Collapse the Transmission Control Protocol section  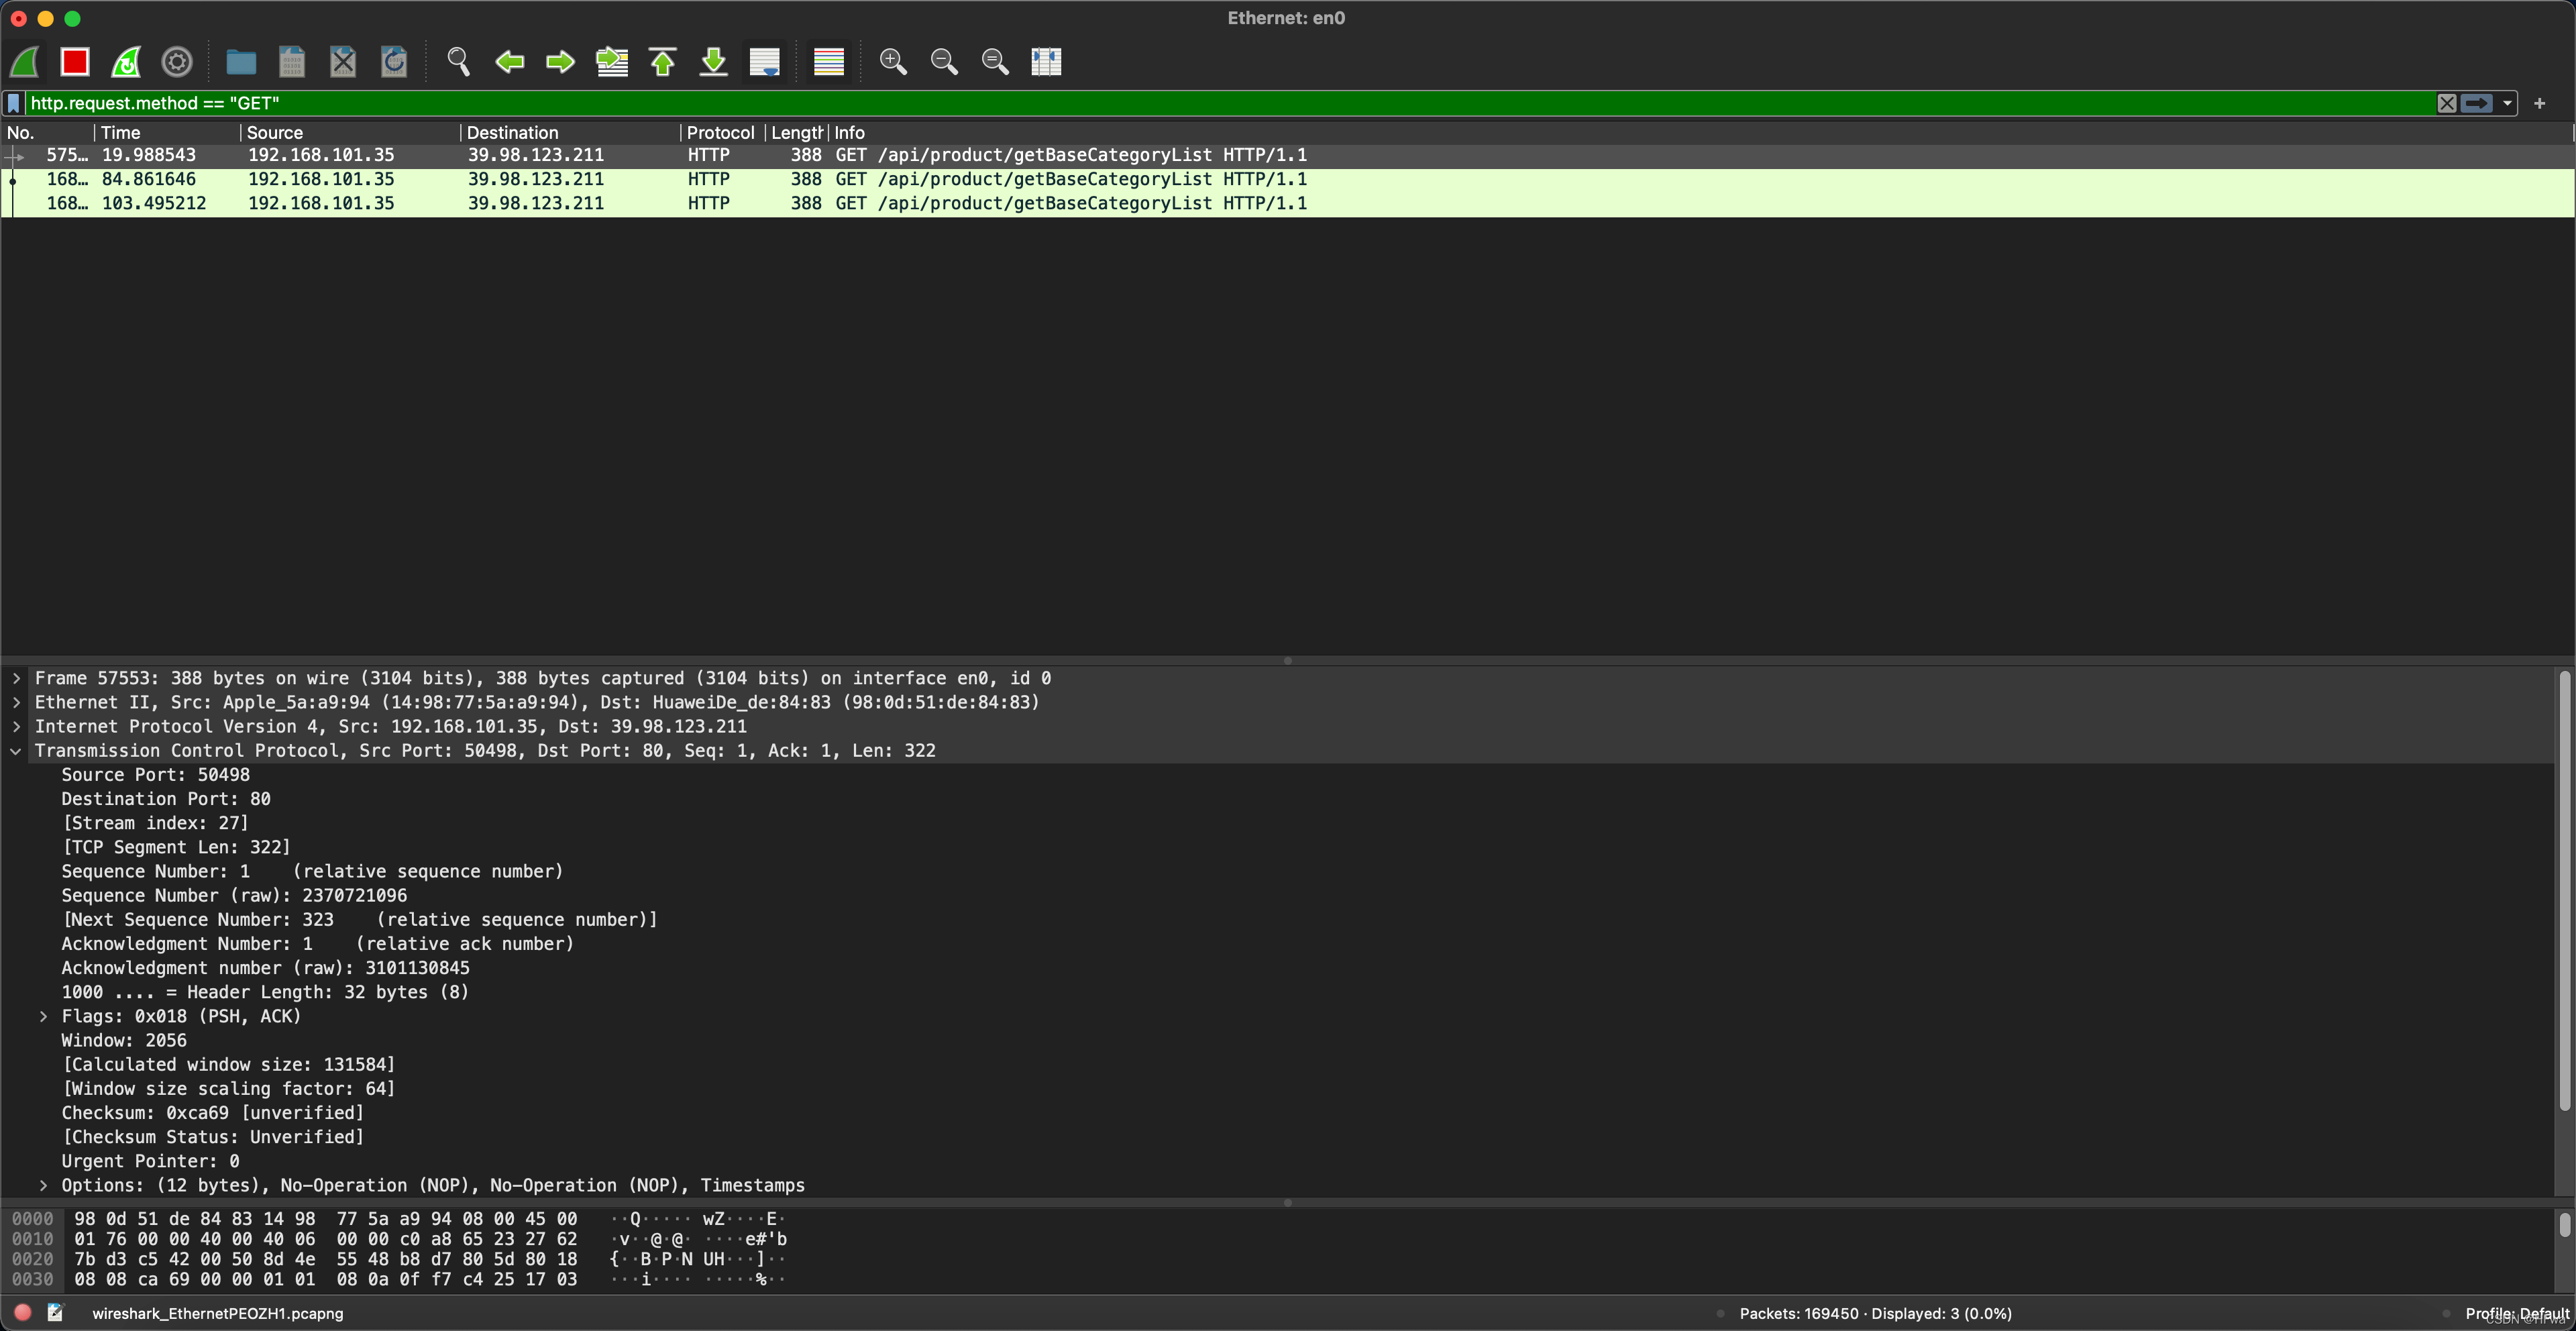click(x=17, y=751)
